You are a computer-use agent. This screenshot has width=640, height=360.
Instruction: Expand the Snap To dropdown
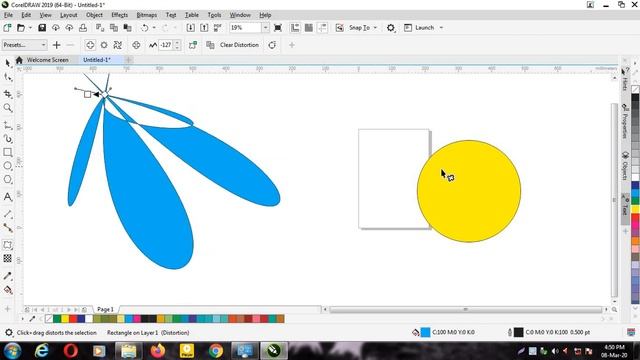coord(375,28)
